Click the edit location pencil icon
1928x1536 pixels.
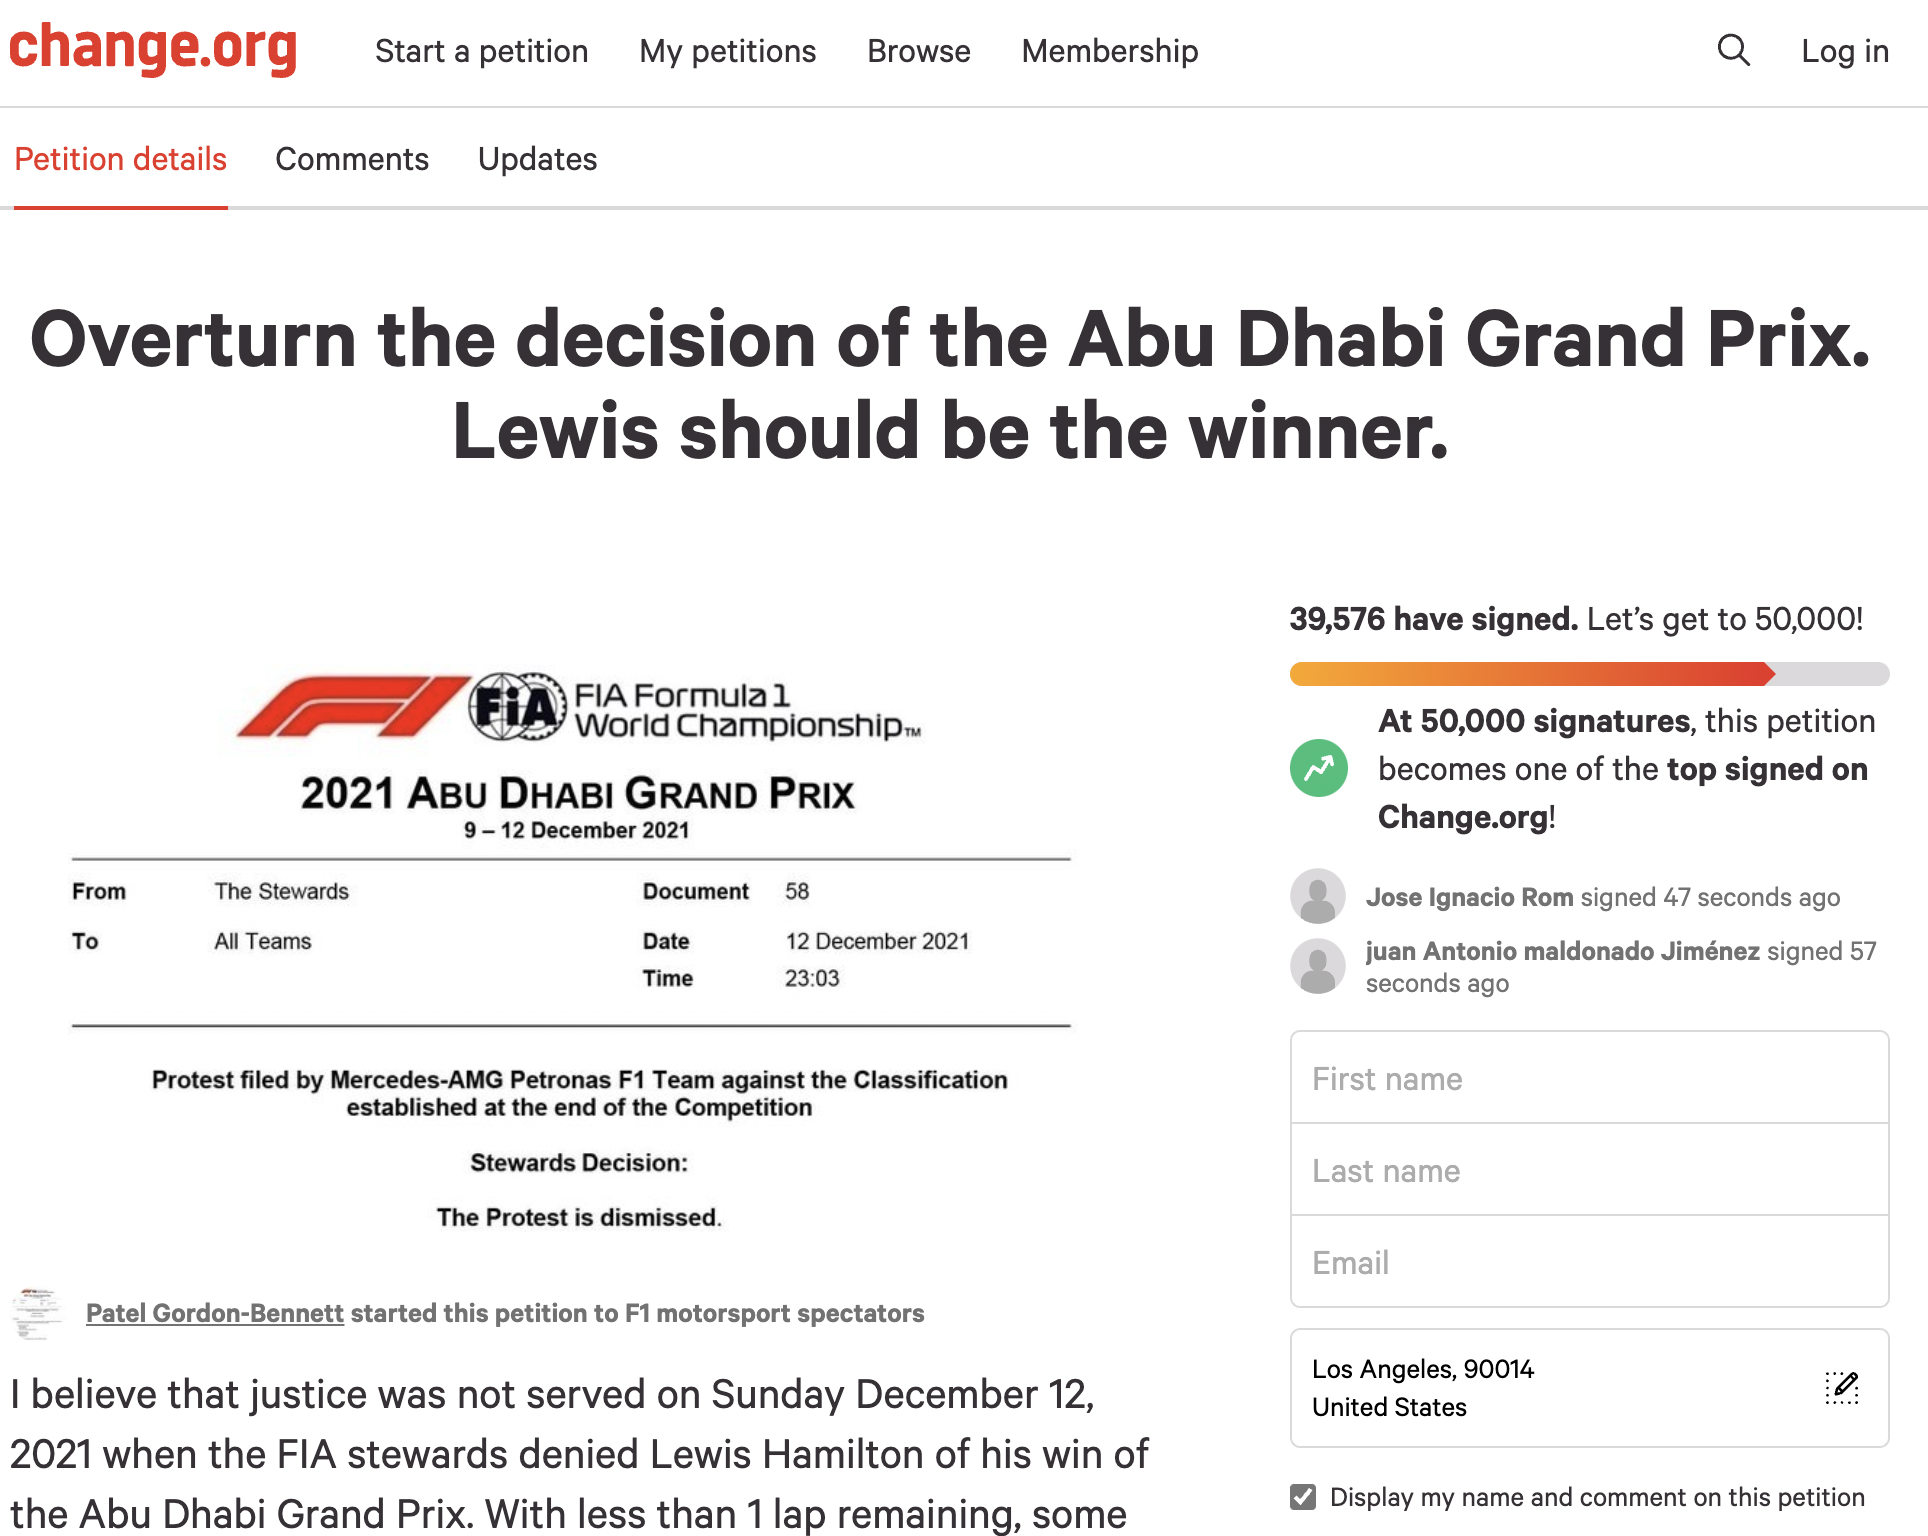point(1841,1387)
